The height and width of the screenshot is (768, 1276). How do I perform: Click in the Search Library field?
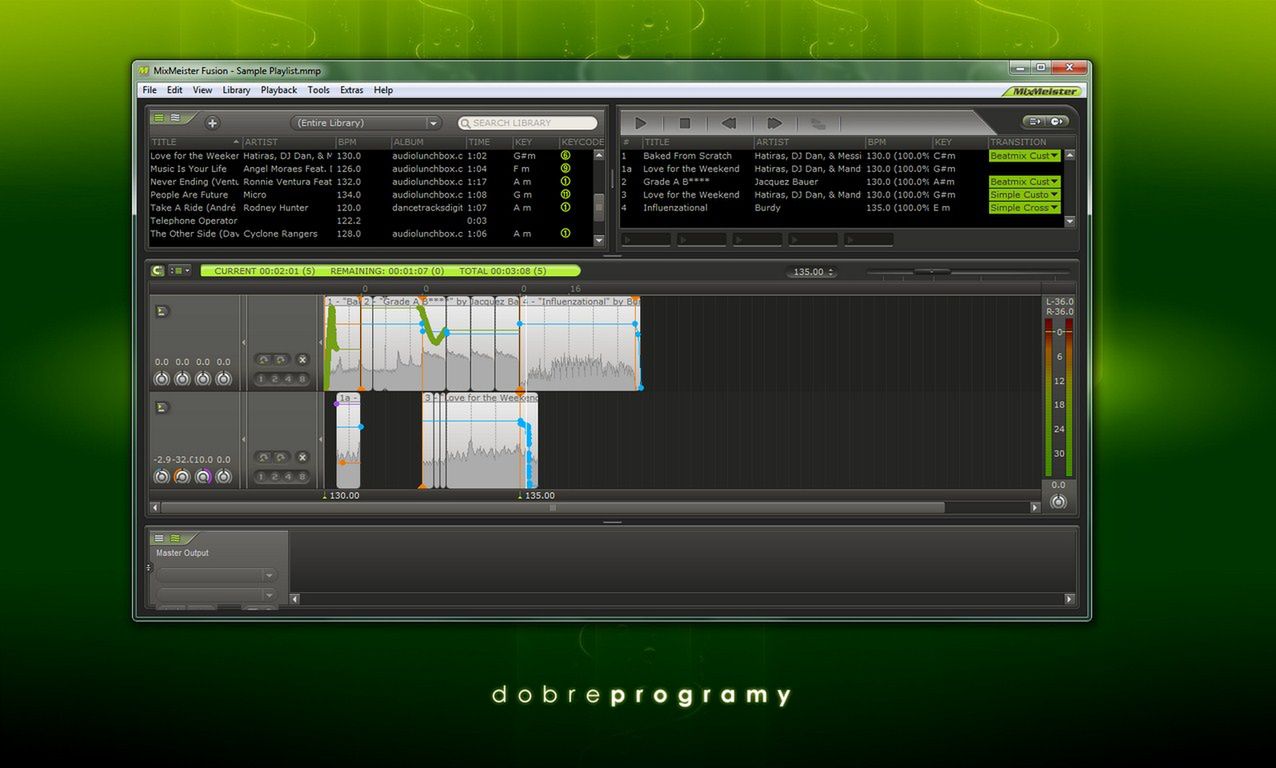point(528,123)
